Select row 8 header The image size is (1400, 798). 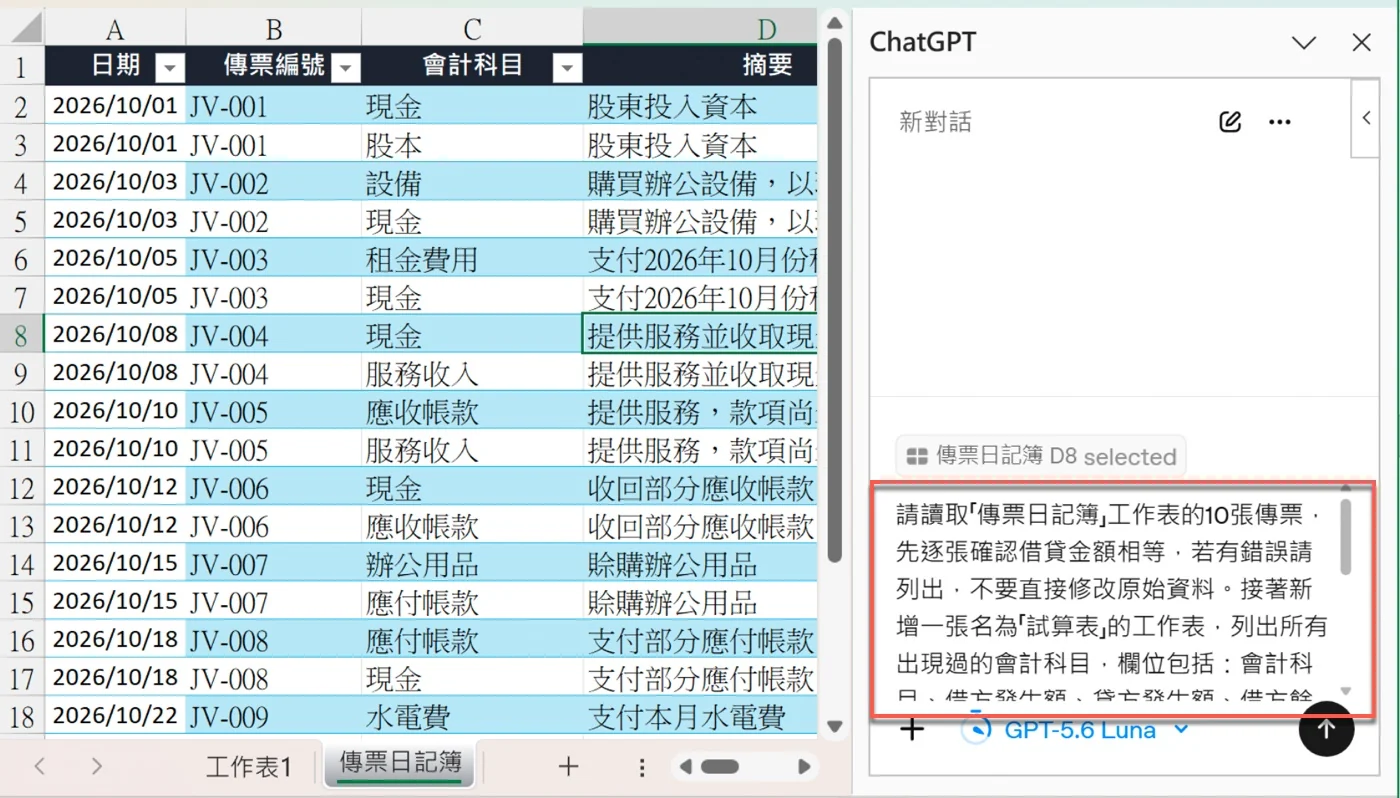(x=22, y=334)
